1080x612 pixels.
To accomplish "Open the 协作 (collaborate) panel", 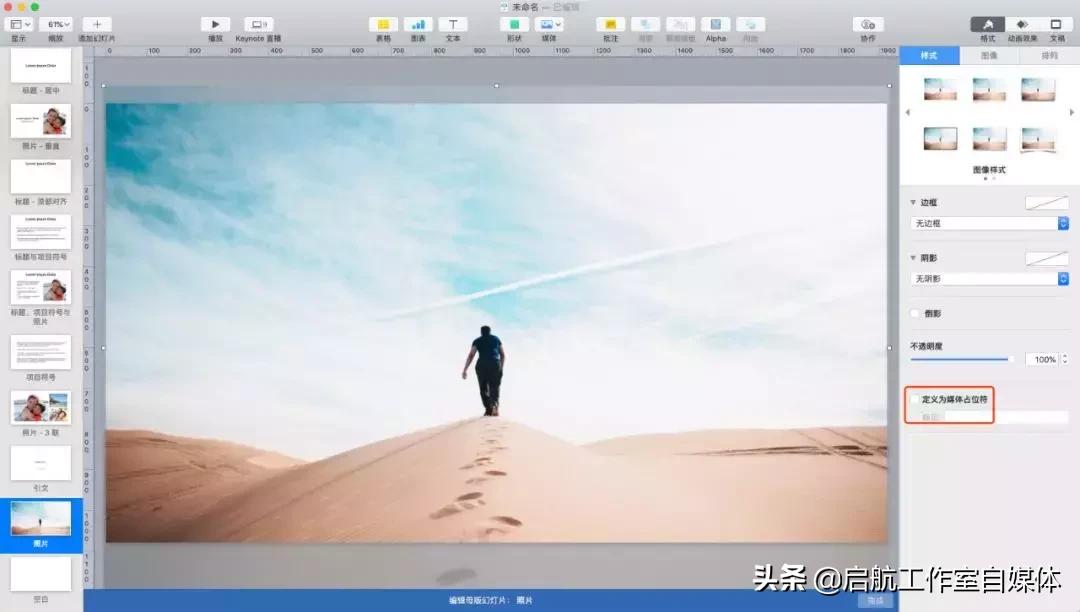I will click(866, 26).
